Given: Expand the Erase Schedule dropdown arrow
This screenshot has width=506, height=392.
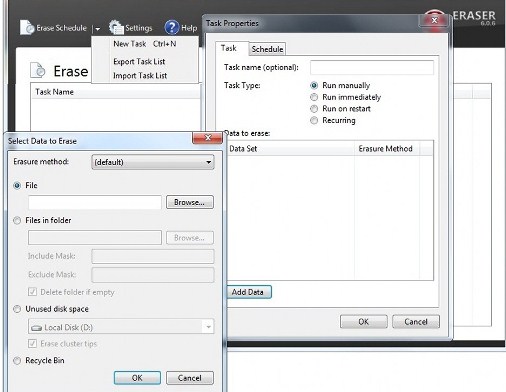Looking at the screenshot, I should 97,29.
